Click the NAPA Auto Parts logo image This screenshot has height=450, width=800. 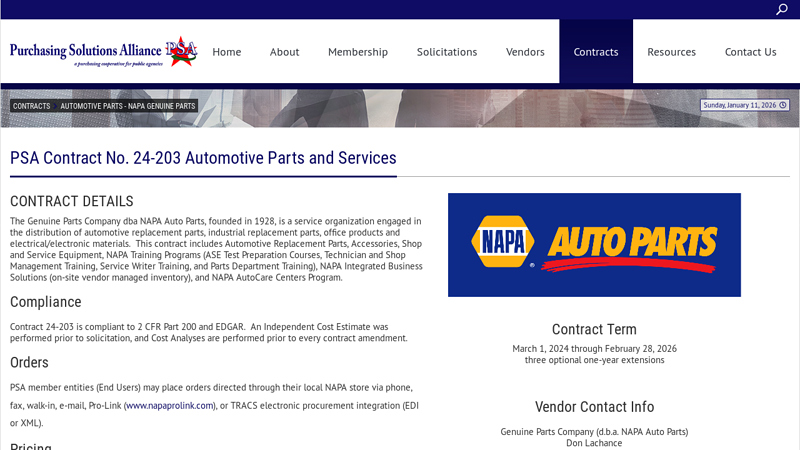point(594,245)
